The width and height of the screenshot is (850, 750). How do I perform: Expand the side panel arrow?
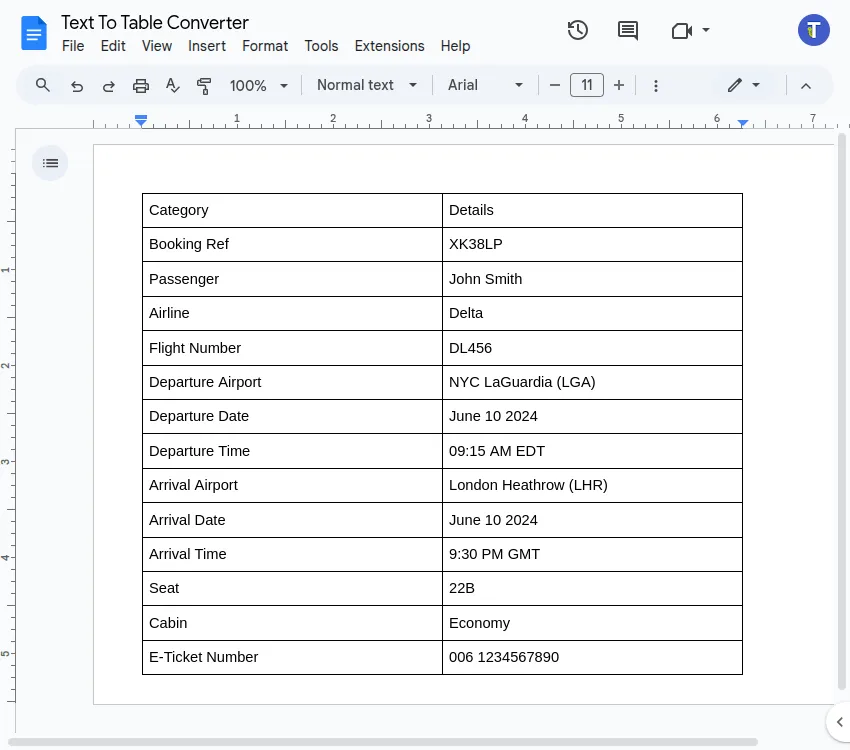click(839, 722)
